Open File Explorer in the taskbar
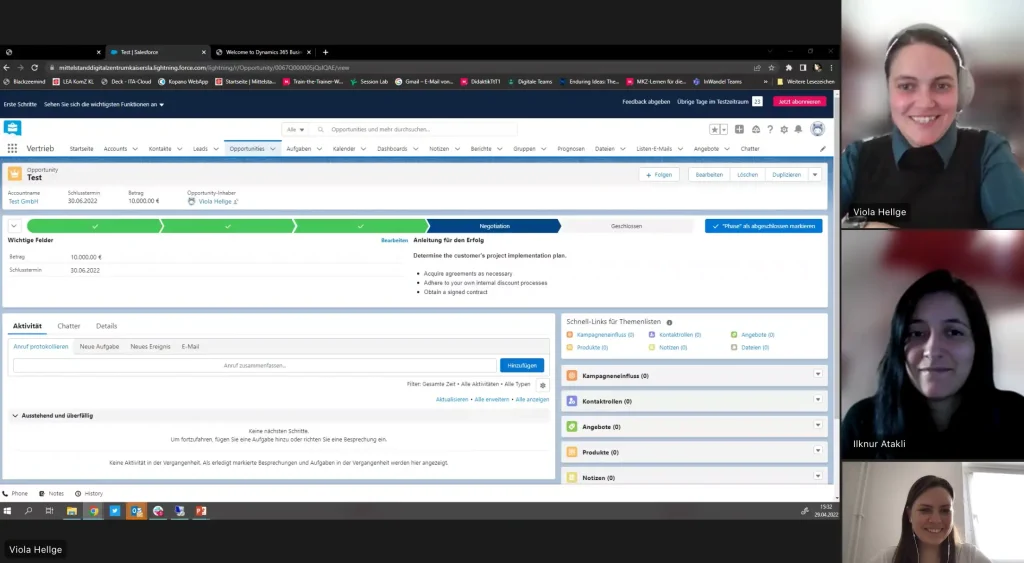 pyautogui.click(x=72, y=511)
